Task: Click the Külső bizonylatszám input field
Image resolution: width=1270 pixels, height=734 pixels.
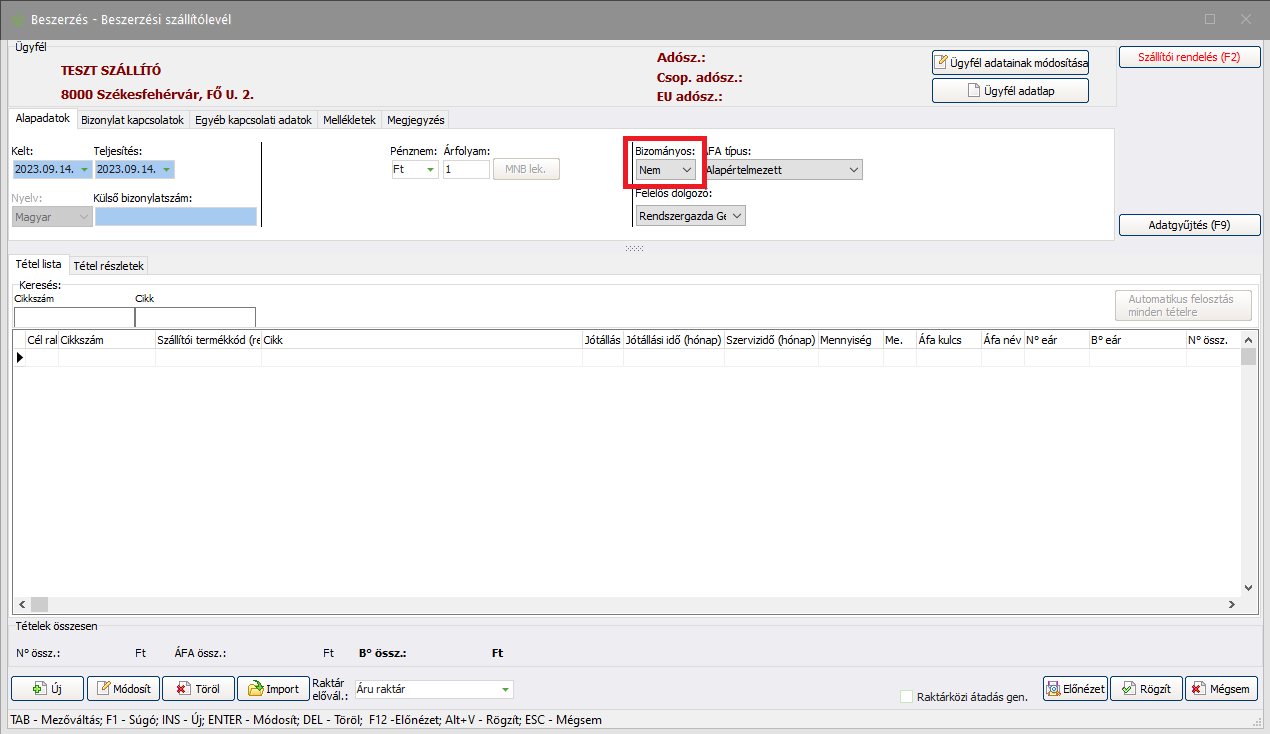Action: pyautogui.click(x=176, y=216)
